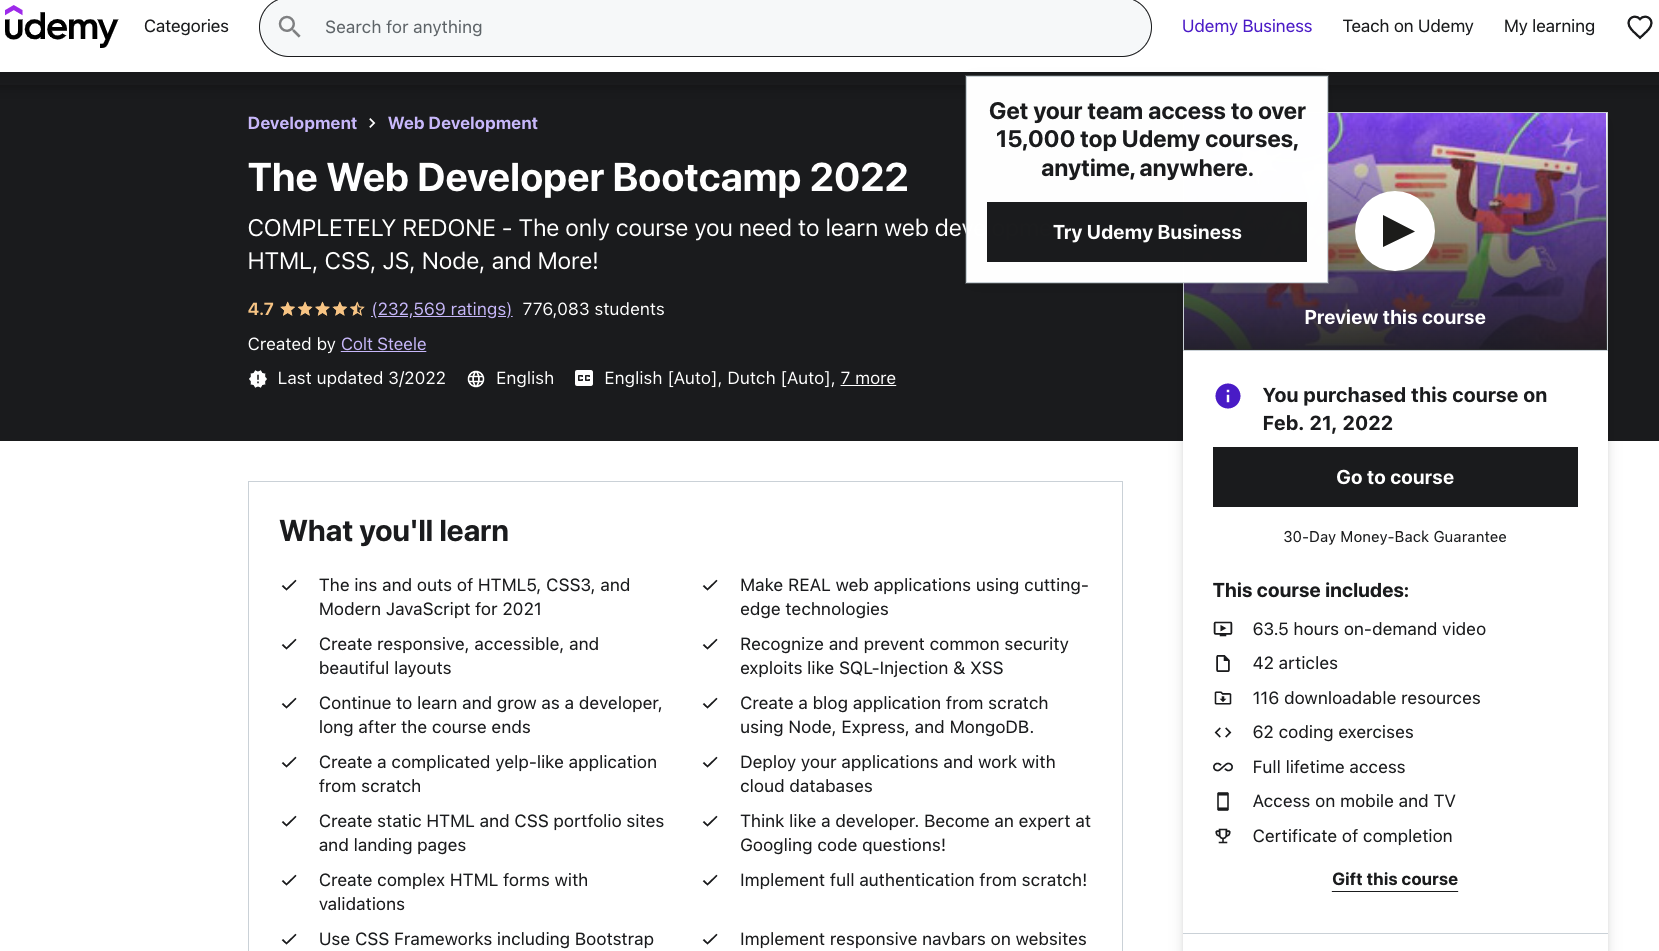Click the Certificate of completion text

click(1352, 836)
